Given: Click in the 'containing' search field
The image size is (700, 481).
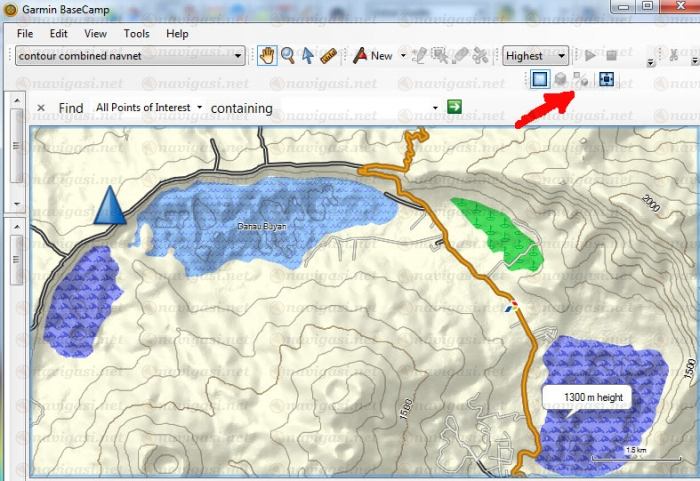Looking at the screenshot, I should coord(360,107).
